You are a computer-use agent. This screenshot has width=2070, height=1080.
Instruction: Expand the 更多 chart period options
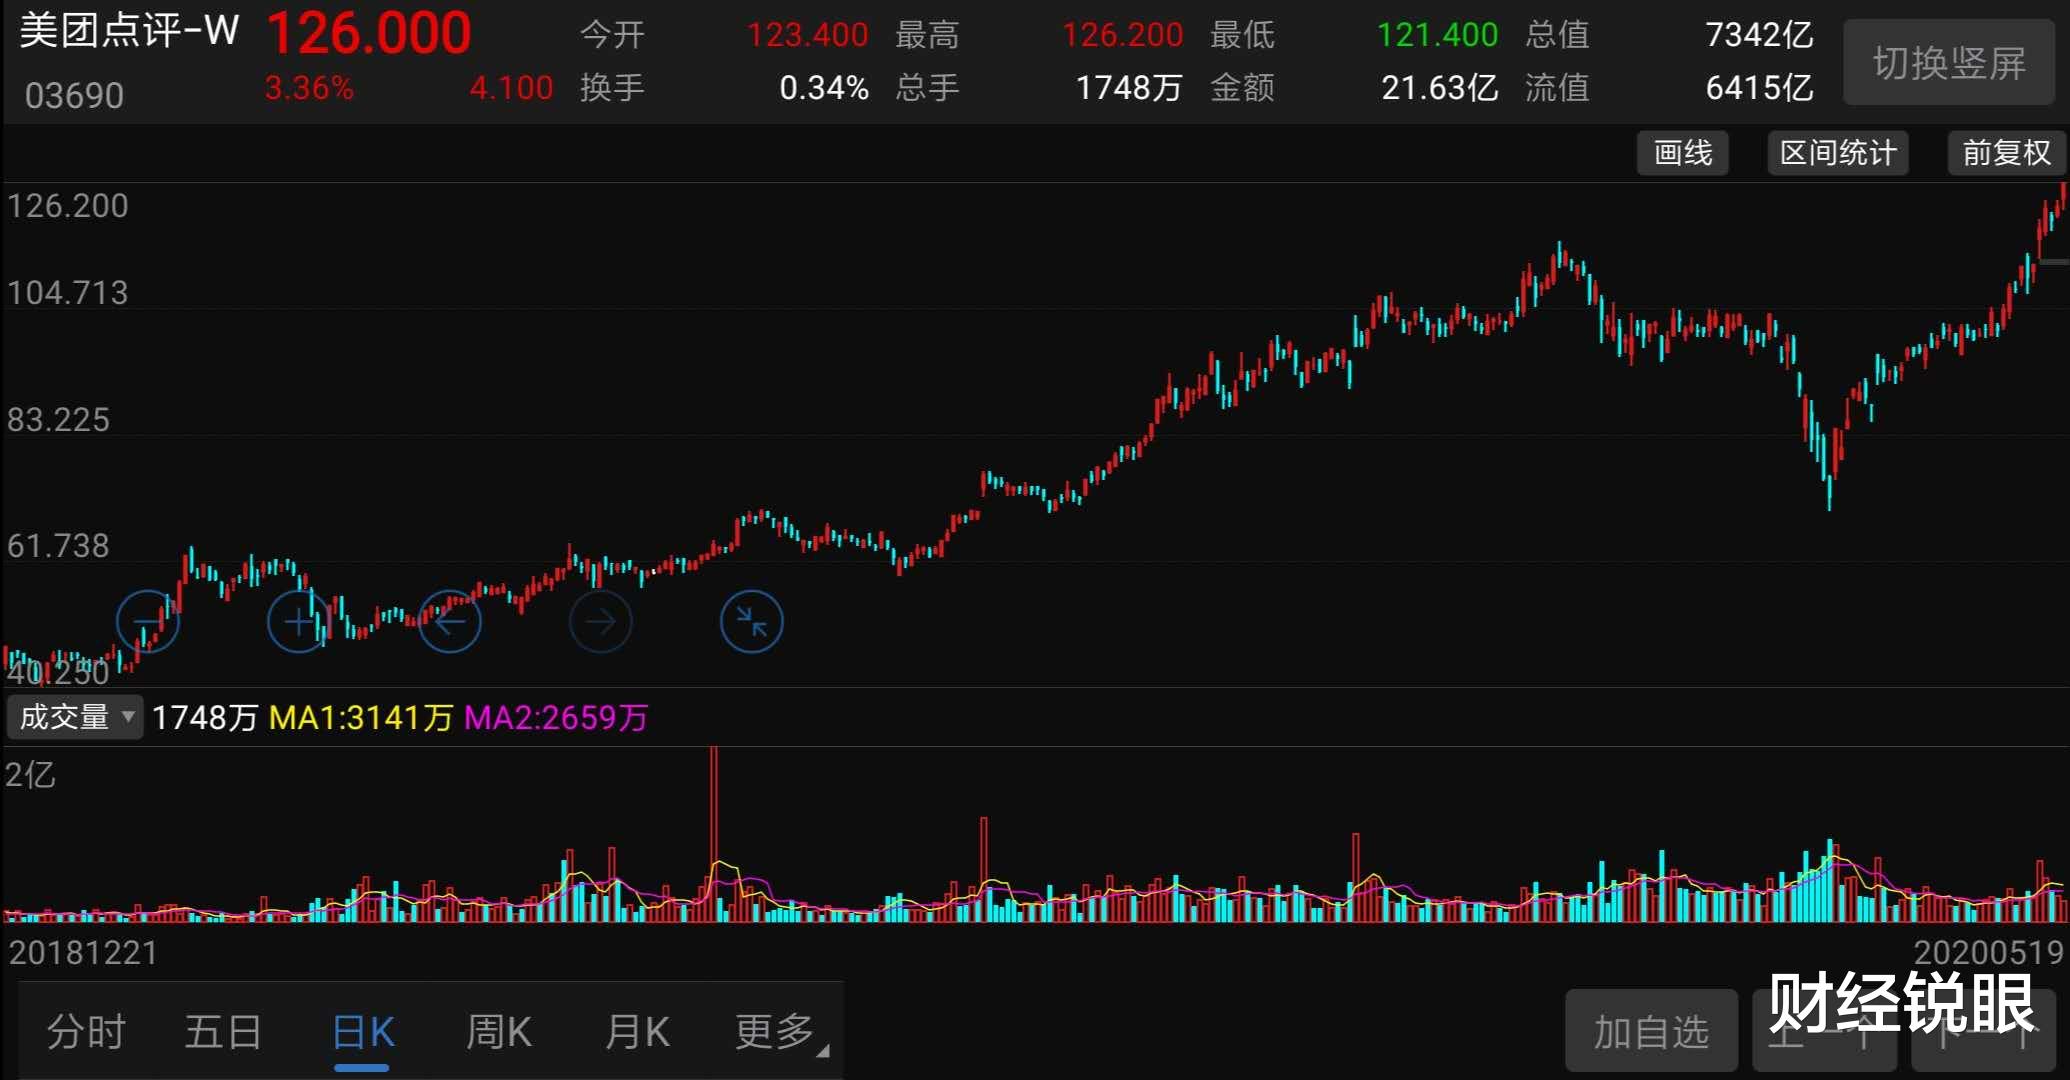pos(773,1031)
